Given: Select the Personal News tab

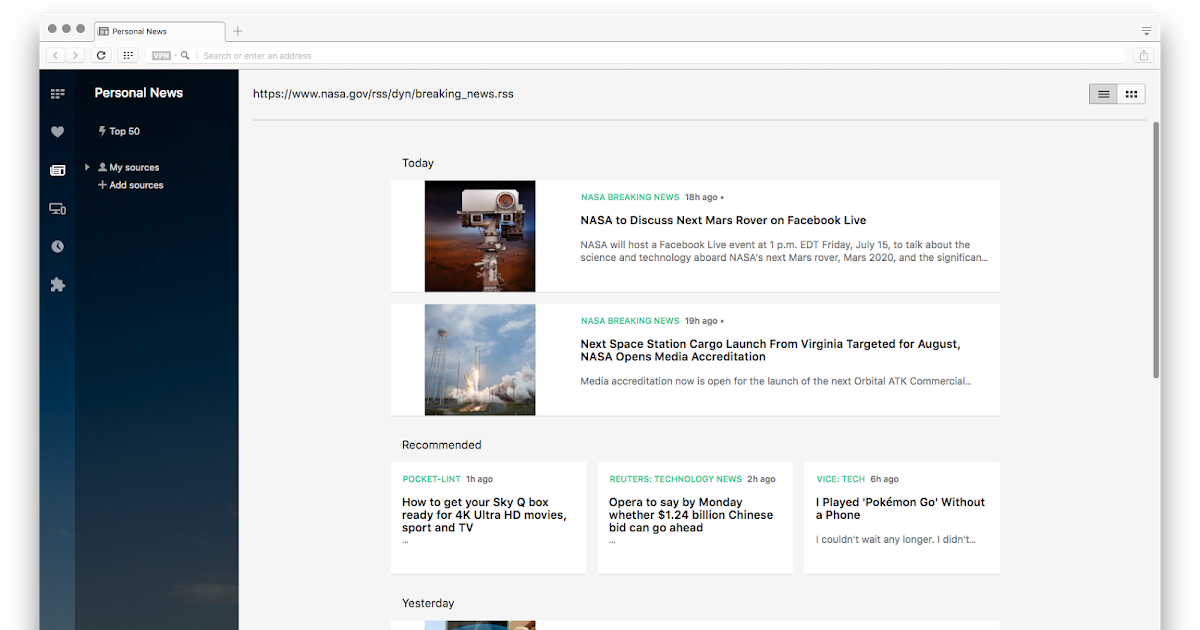Looking at the screenshot, I should point(159,31).
